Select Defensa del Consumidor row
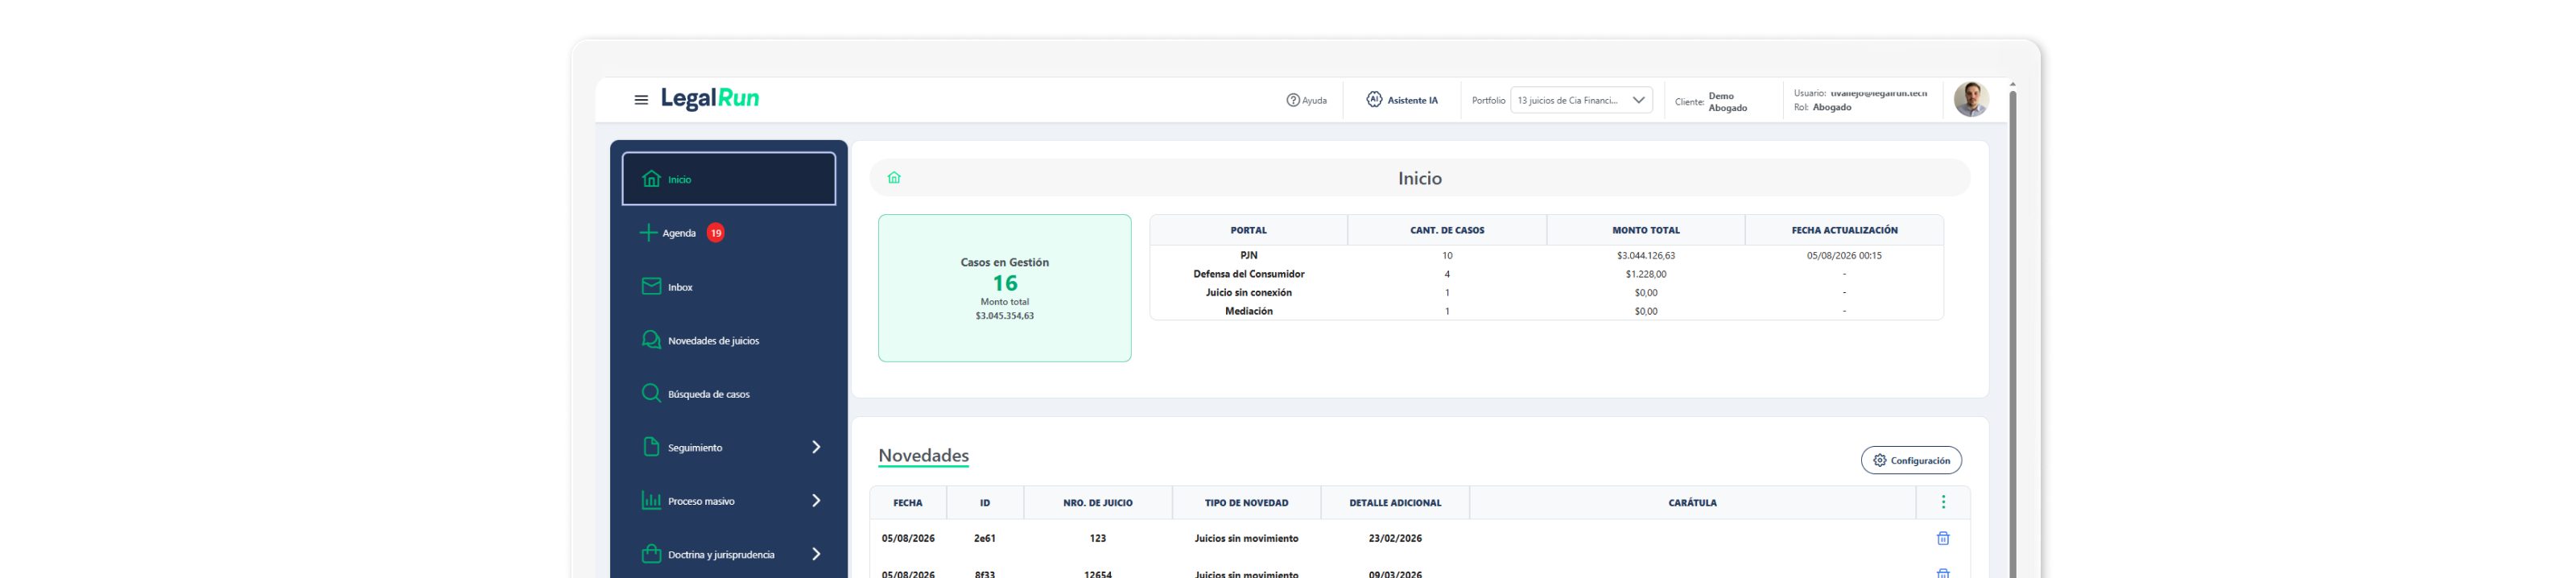Image resolution: width=2576 pixels, height=578 pixels. point(1546,274)
